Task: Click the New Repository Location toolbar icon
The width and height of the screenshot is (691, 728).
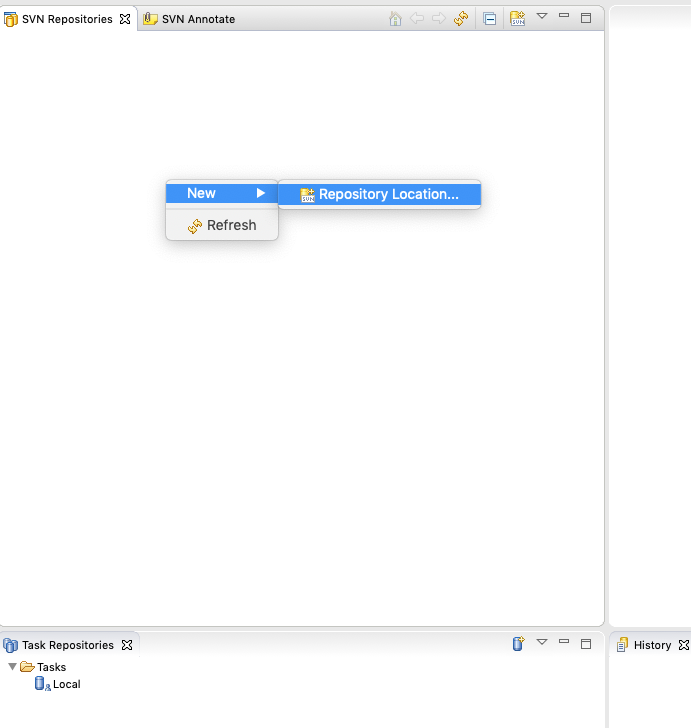Action: coord(517,19)
